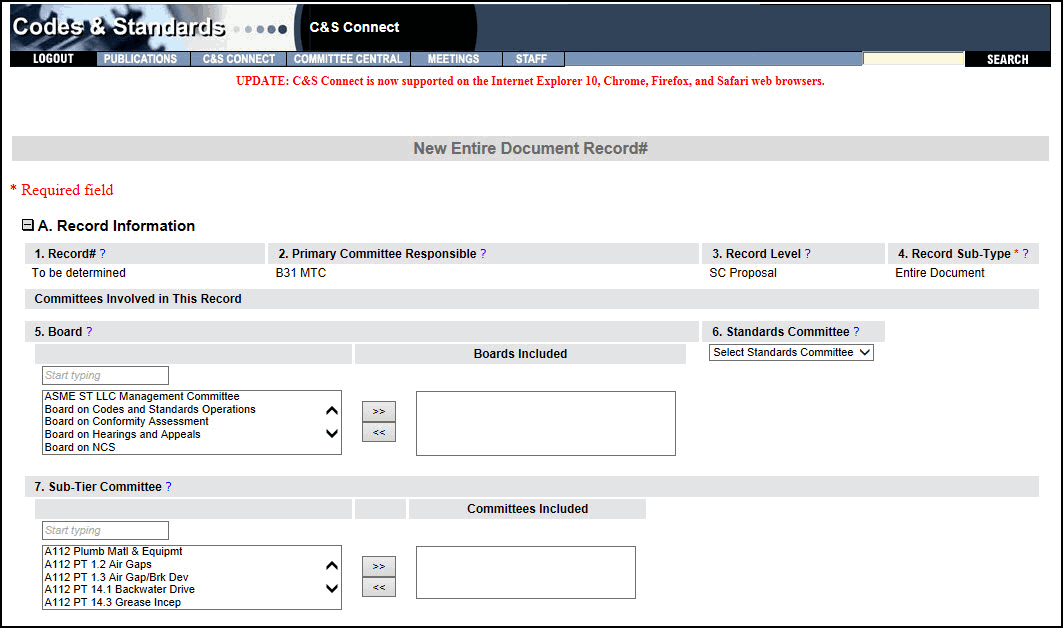Image resolution: width=1063 pixels, height=628 pixels.
Task: Open help for Standards Committee field
Action: (856, 332)
